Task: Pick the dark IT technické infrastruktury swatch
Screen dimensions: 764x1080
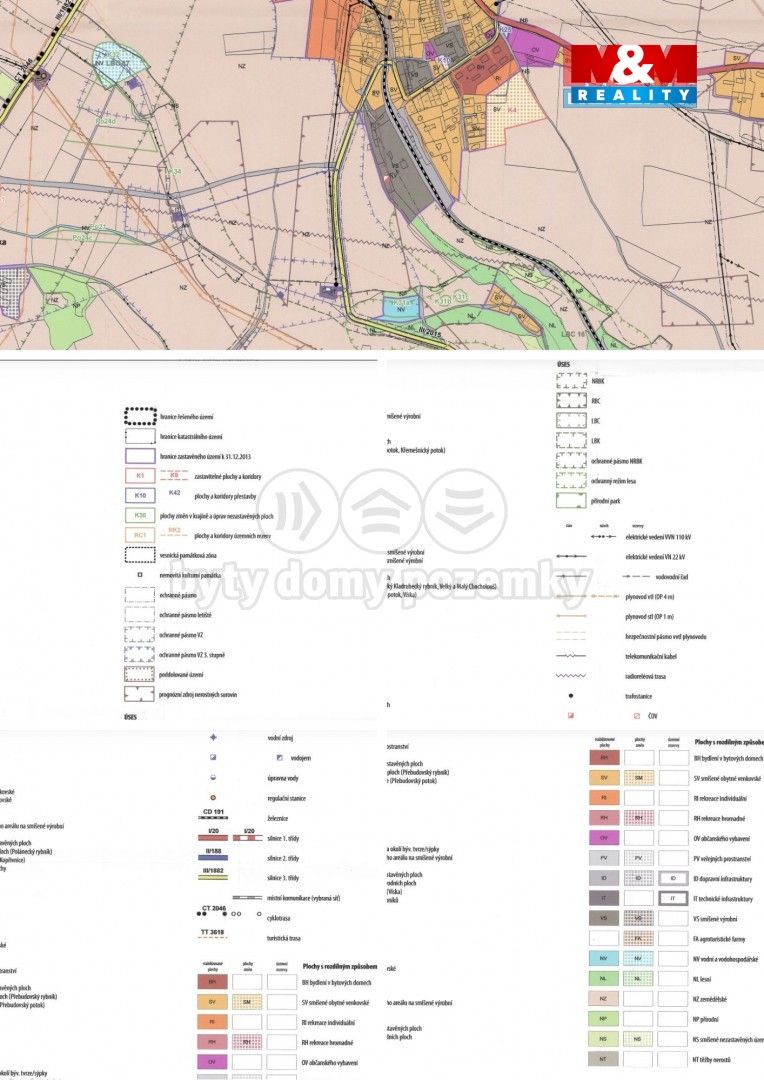Action: click(x=604, y=899)
